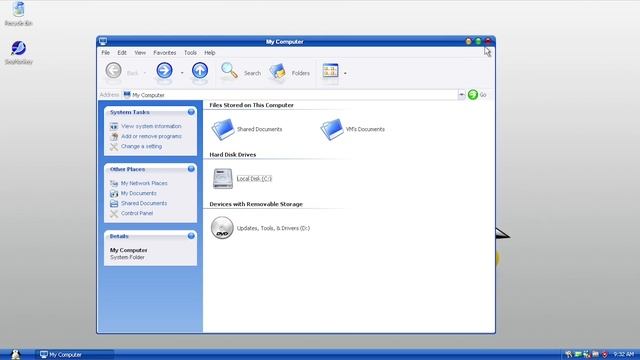The height and width of the screenshot is (360, 640).
Task: Open the File menu
Action: click(106, 53)
